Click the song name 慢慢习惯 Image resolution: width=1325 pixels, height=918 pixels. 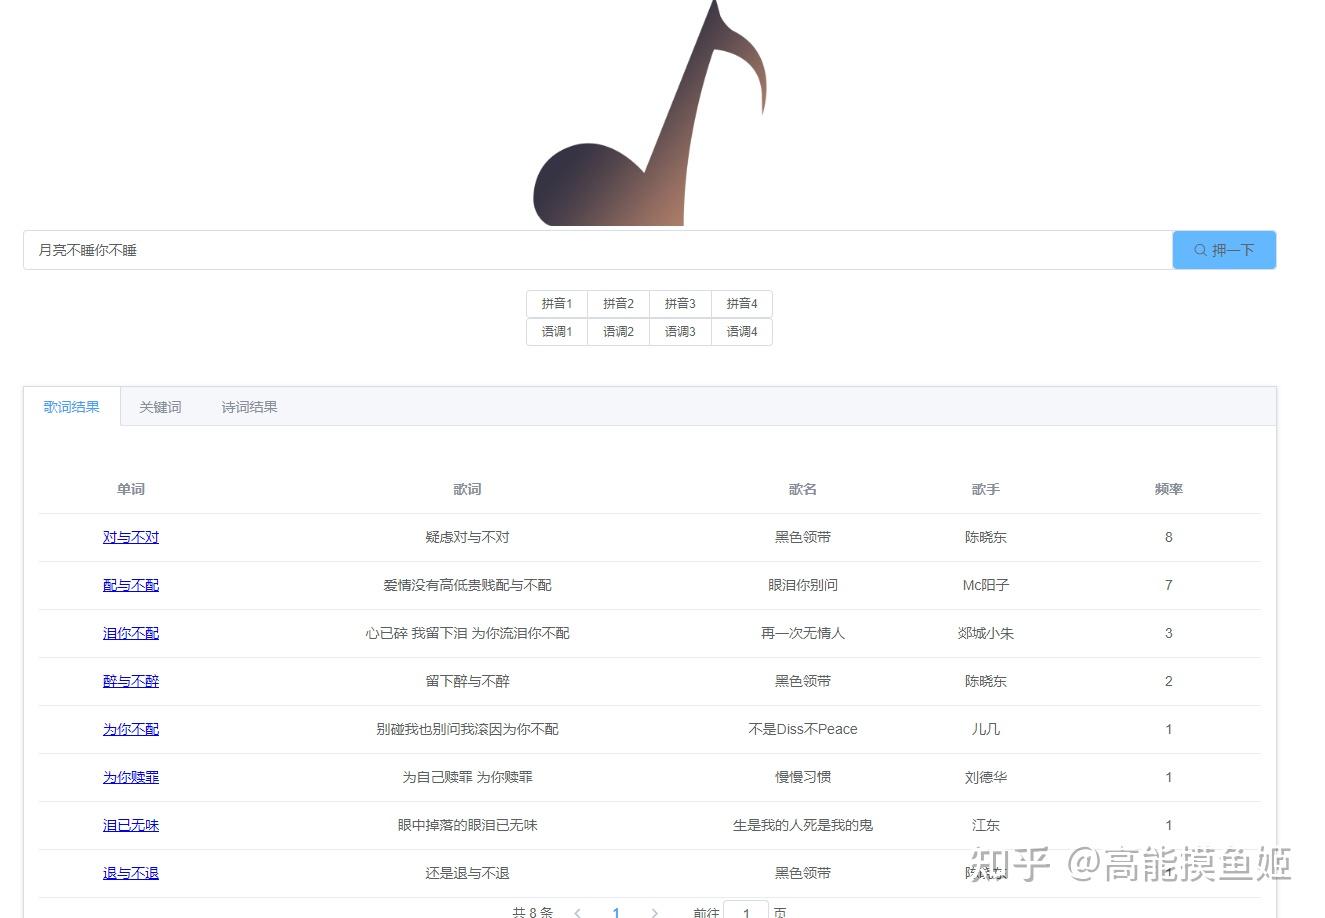tap(803, 777)
